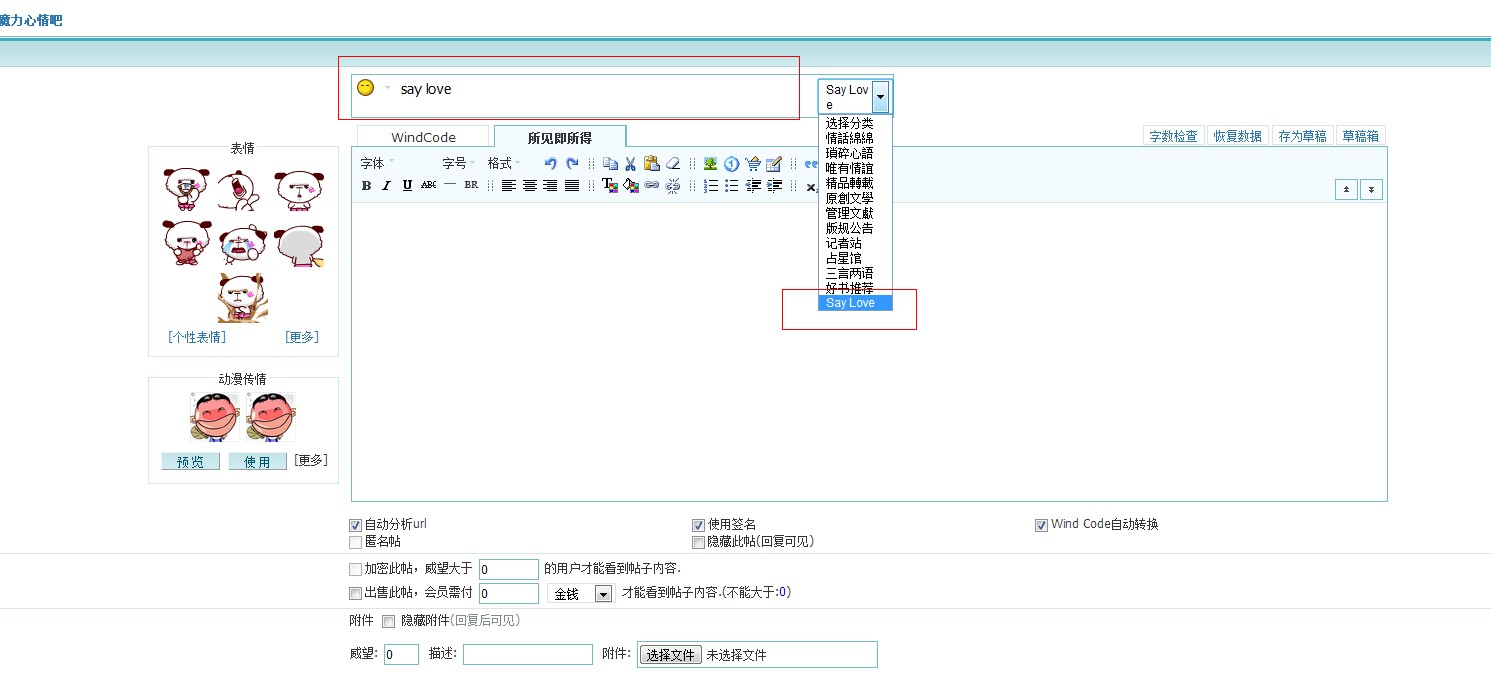
Task: Select the 所见即所得 editor tab
Action: pyautogui.click(x=560, y=138)
